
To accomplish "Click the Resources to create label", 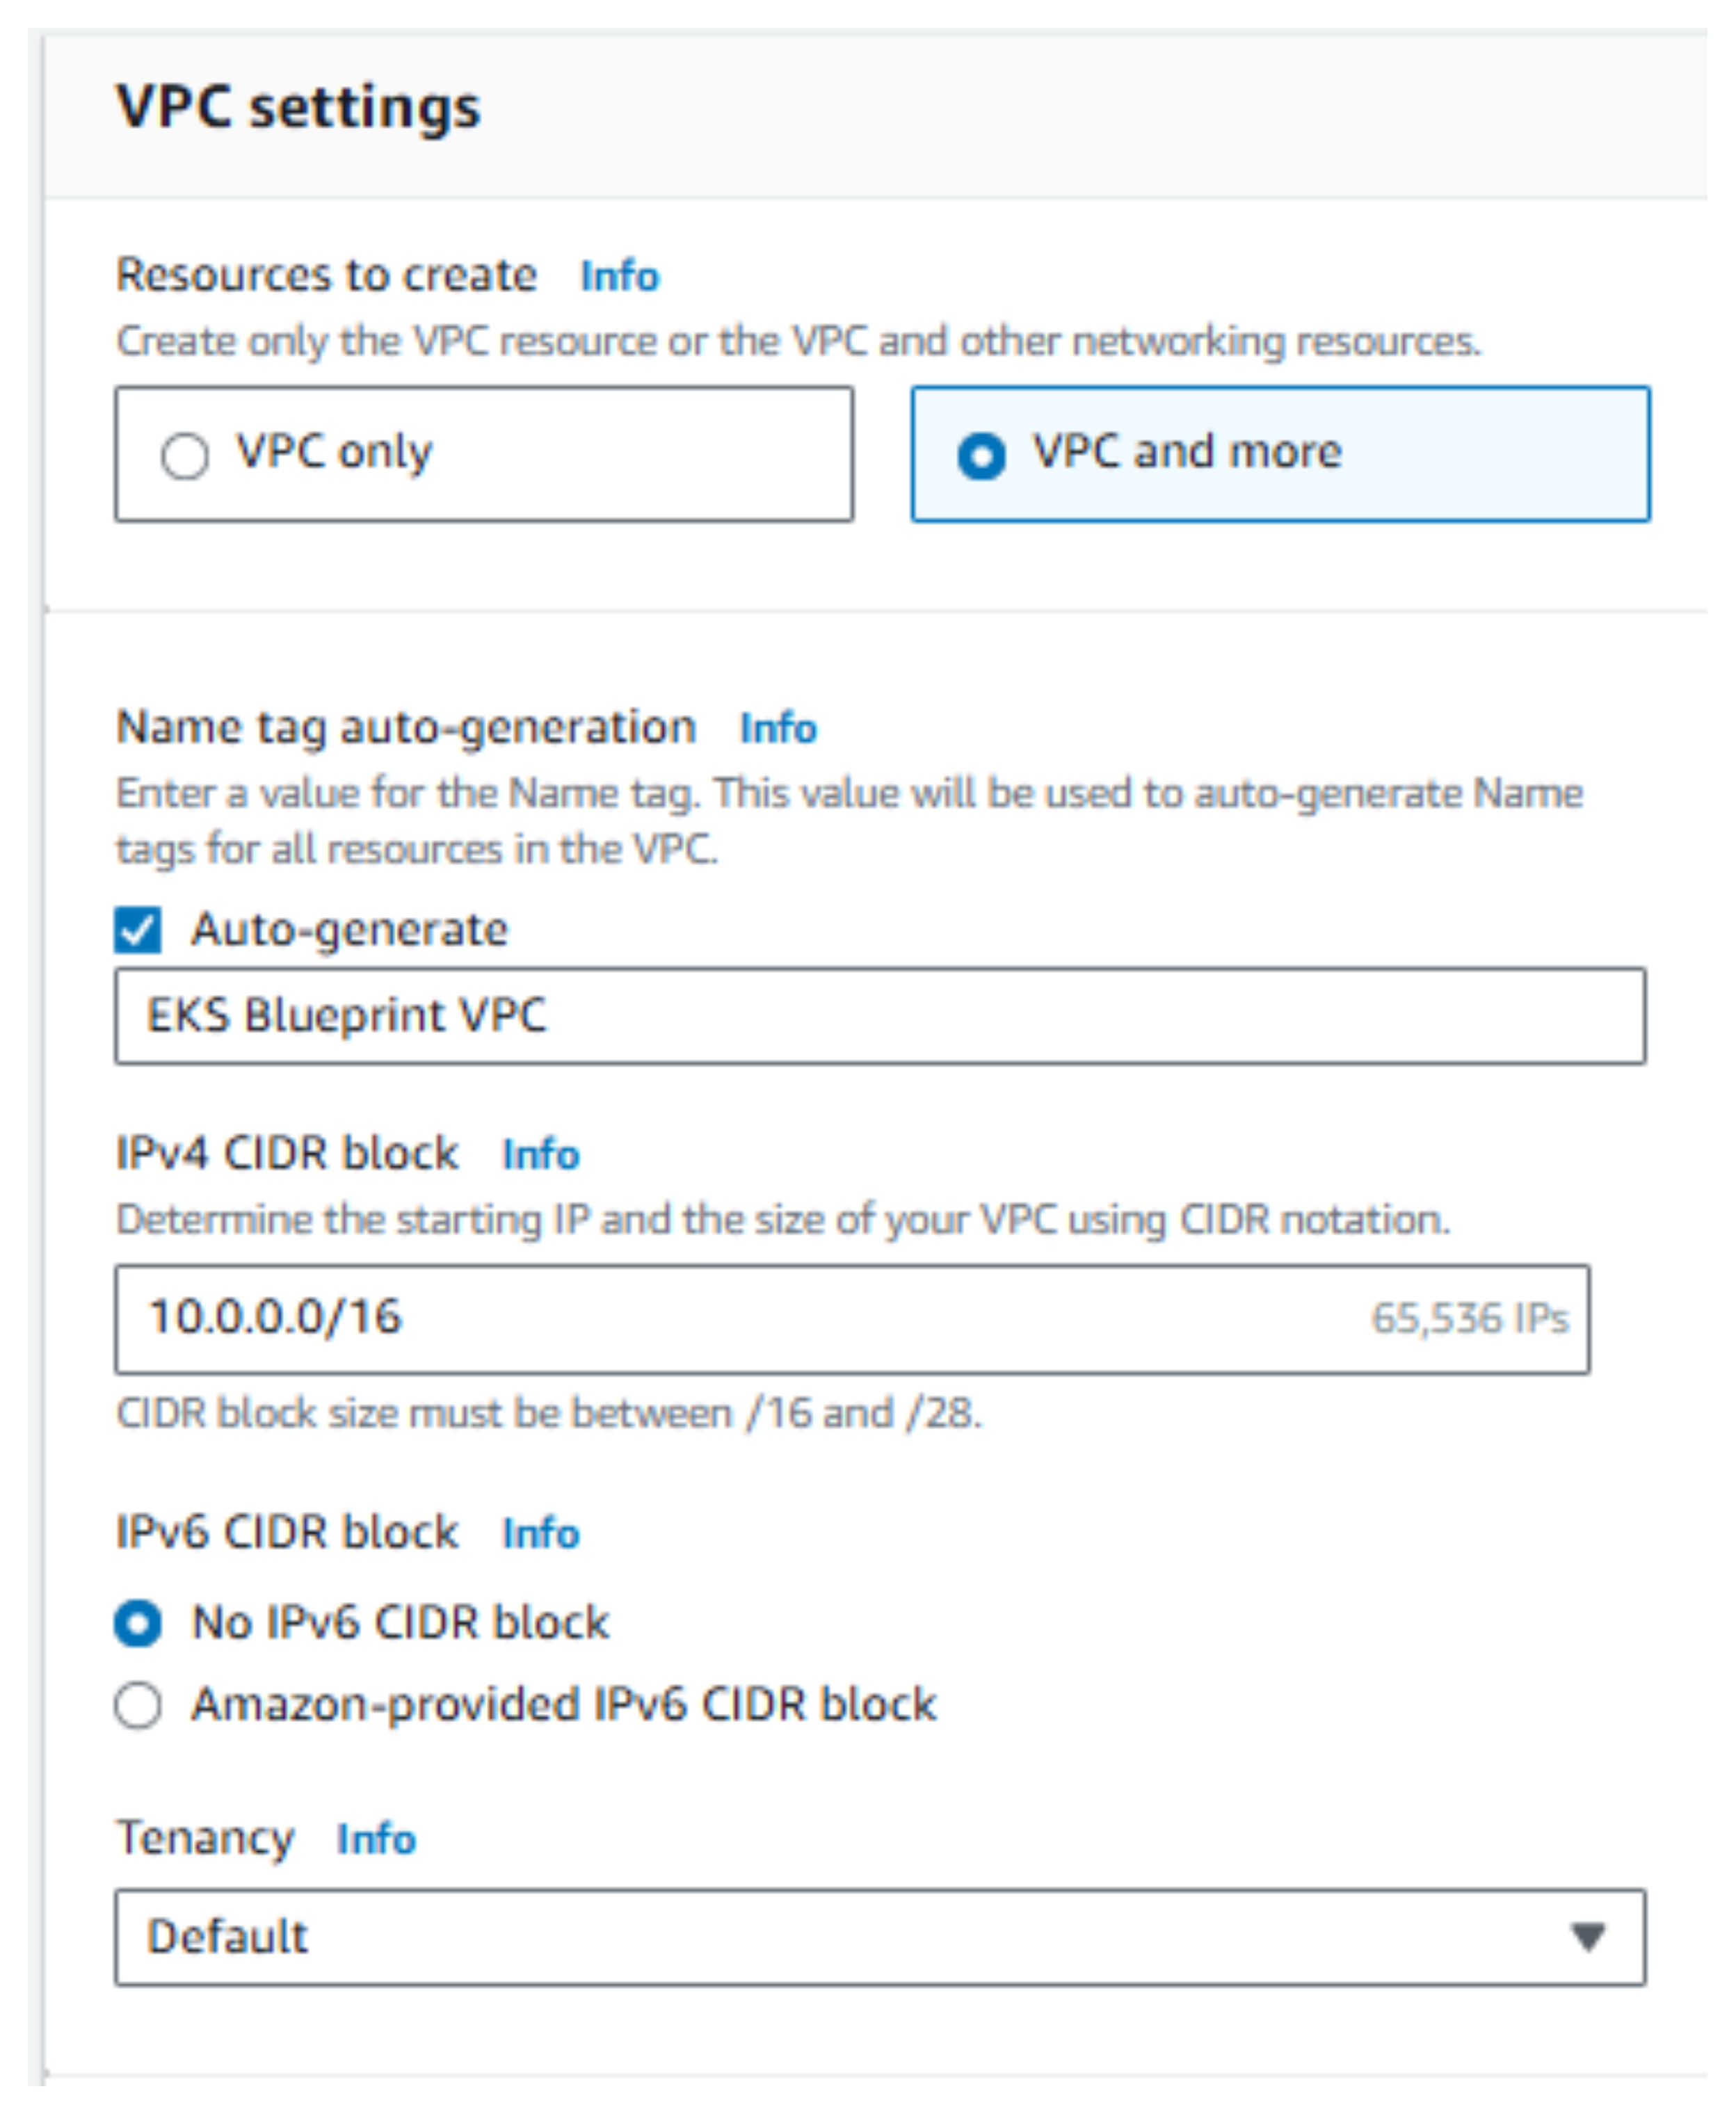I will coord(327,275).
